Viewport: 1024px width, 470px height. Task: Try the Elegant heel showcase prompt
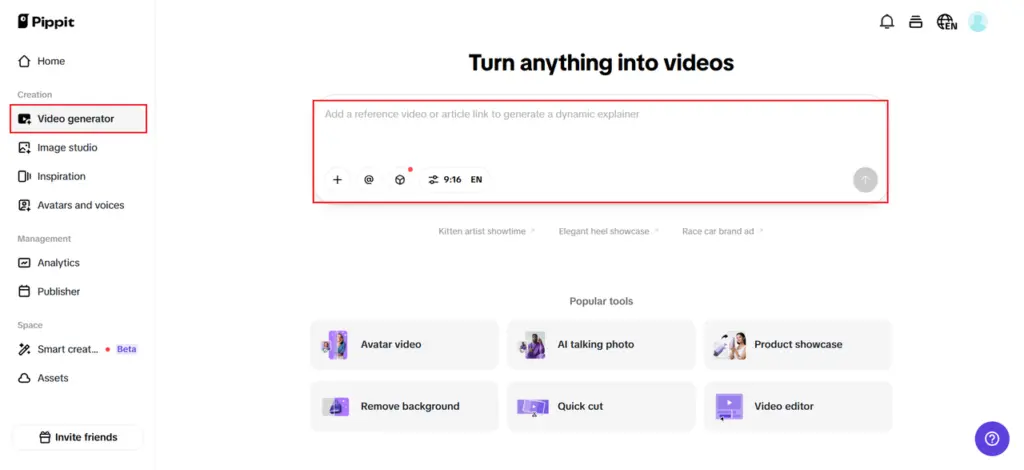tap(609, 231)
